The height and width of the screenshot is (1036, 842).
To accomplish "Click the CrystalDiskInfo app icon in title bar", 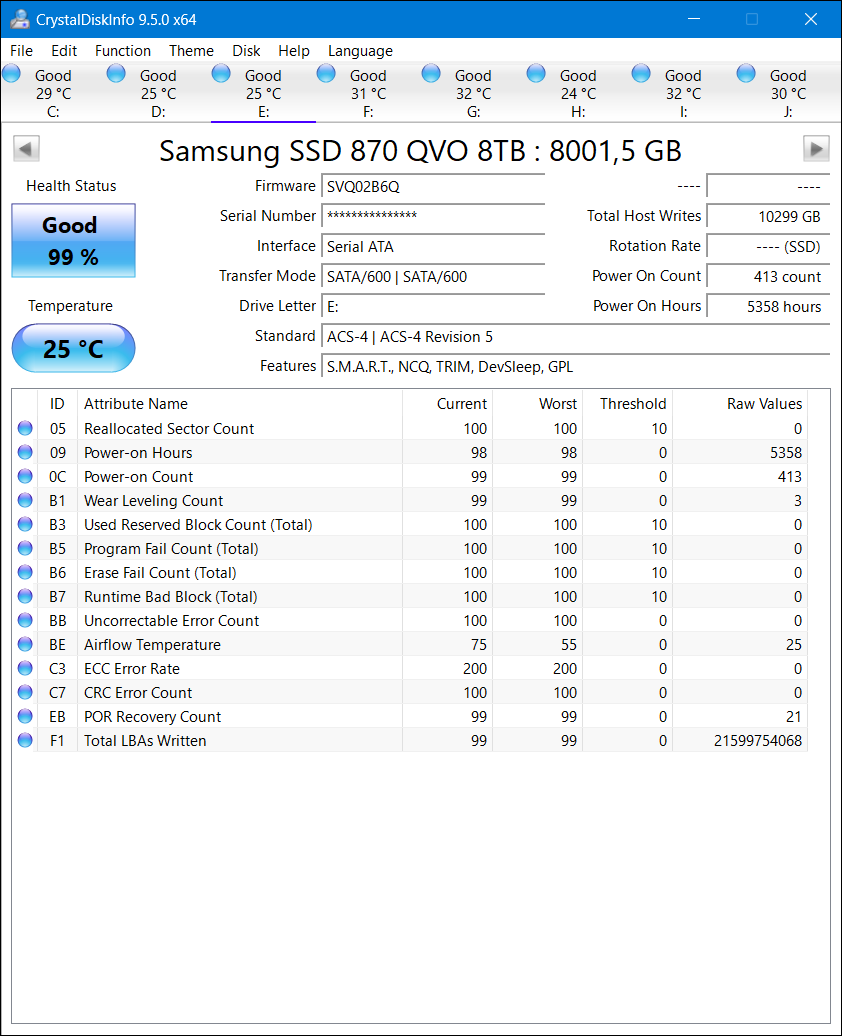I will 20,19.
